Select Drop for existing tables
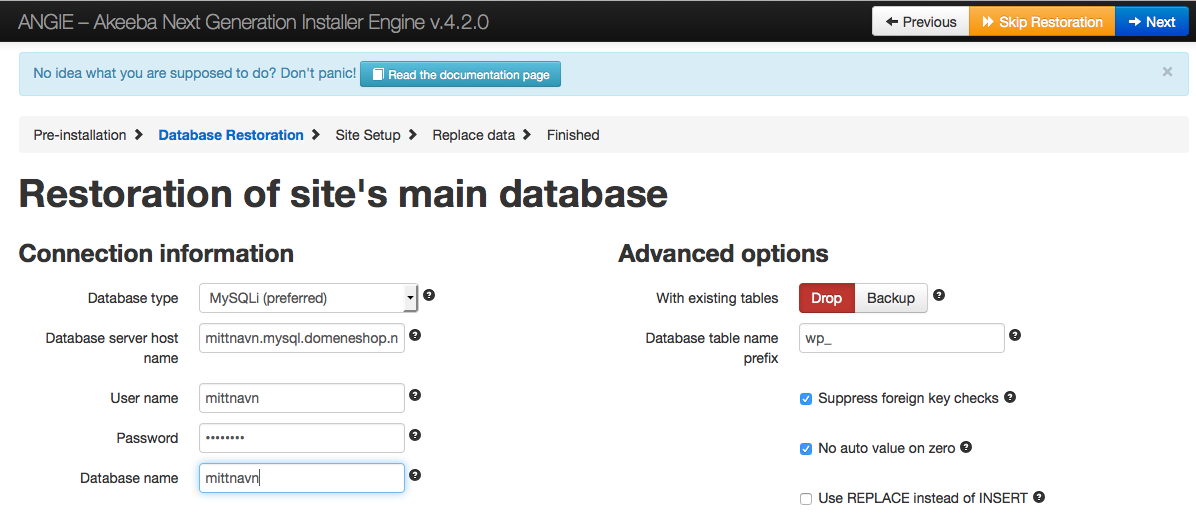Screen dimensions: 1196x531 point(827,298)
